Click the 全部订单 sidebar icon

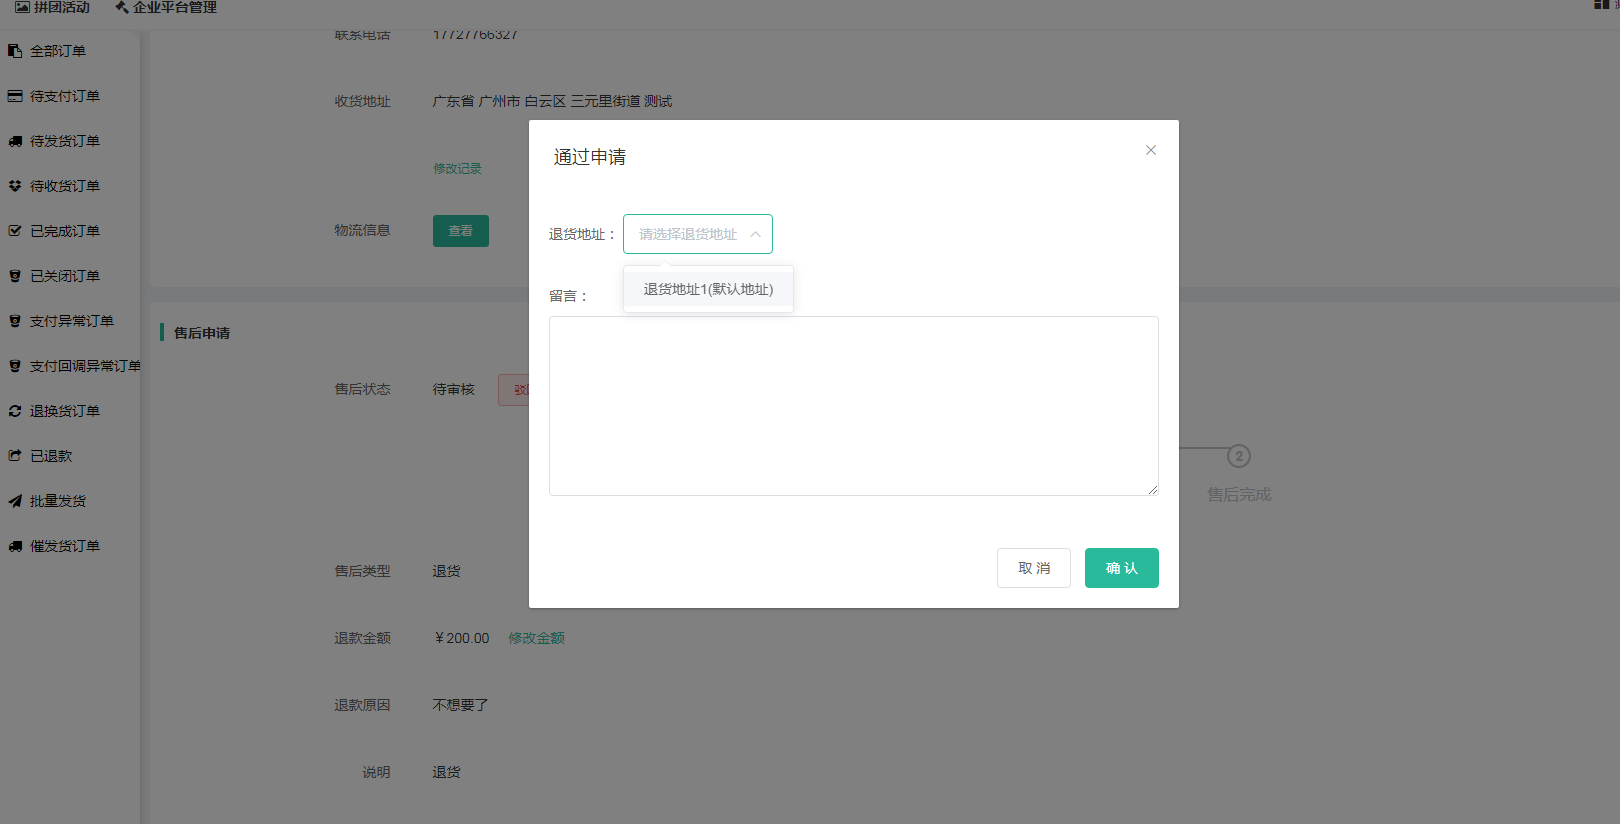click(x=15, y=51)
